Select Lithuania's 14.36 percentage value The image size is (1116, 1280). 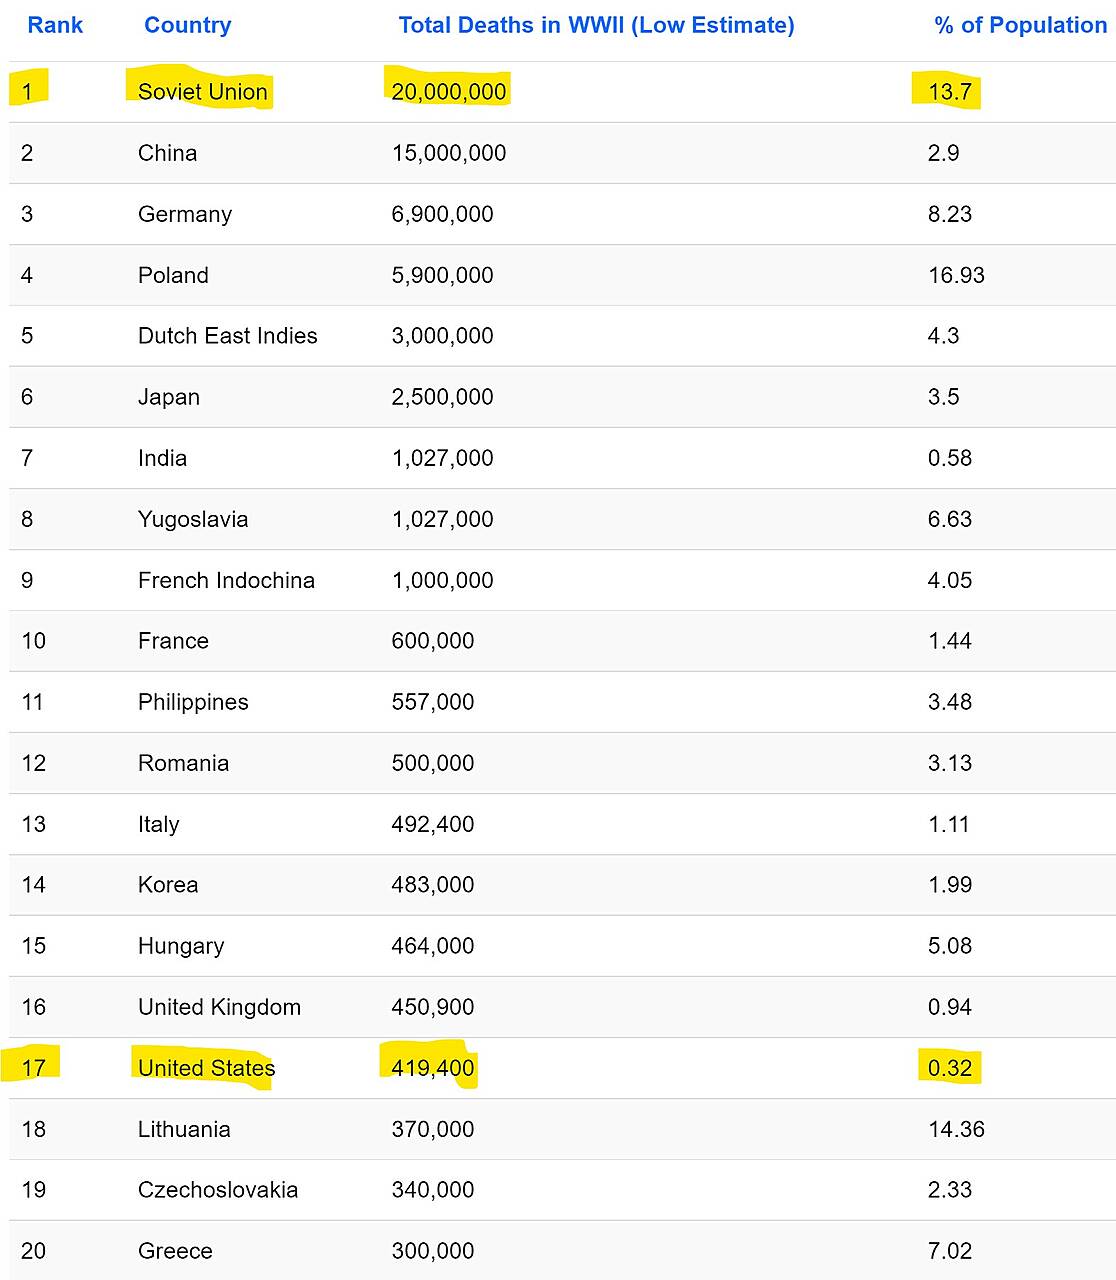pos(956,1129)
